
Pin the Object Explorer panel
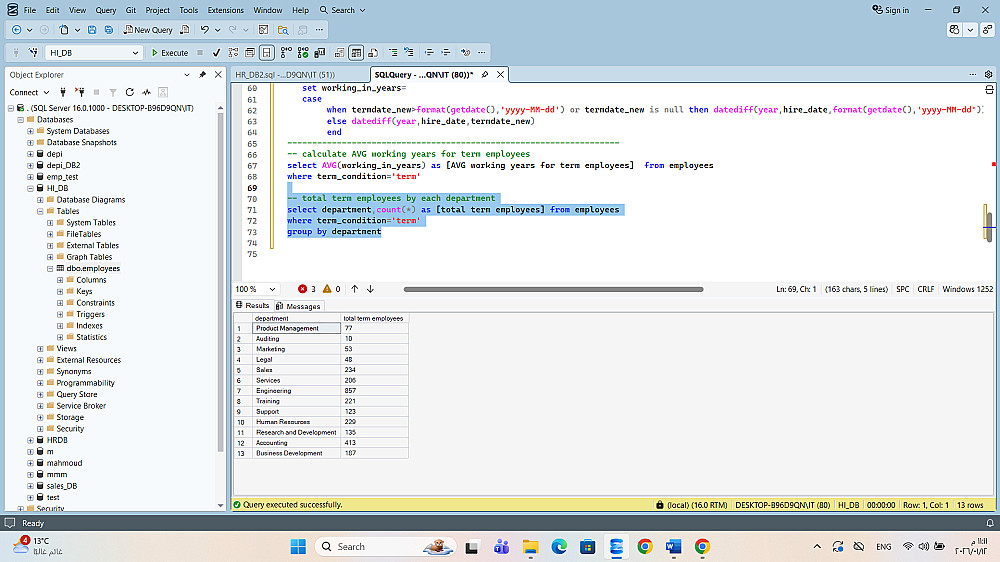203,75
